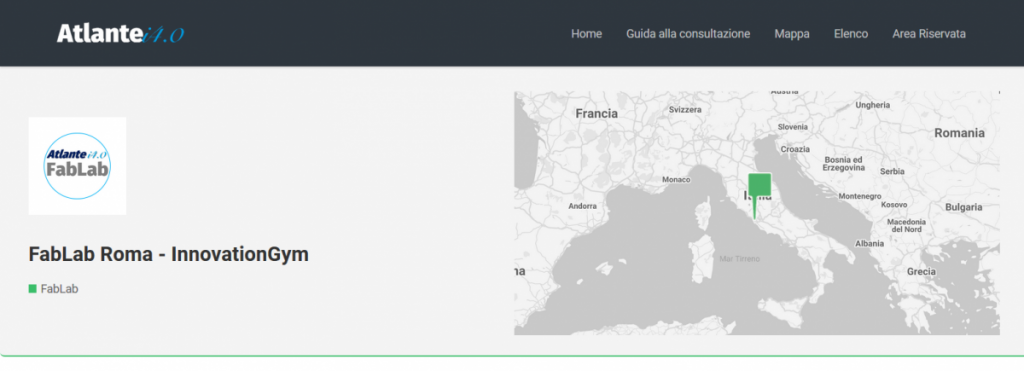Click Grecia label on the map
The width and height of the screenshot is (1024, 371).
pos(921,272)
